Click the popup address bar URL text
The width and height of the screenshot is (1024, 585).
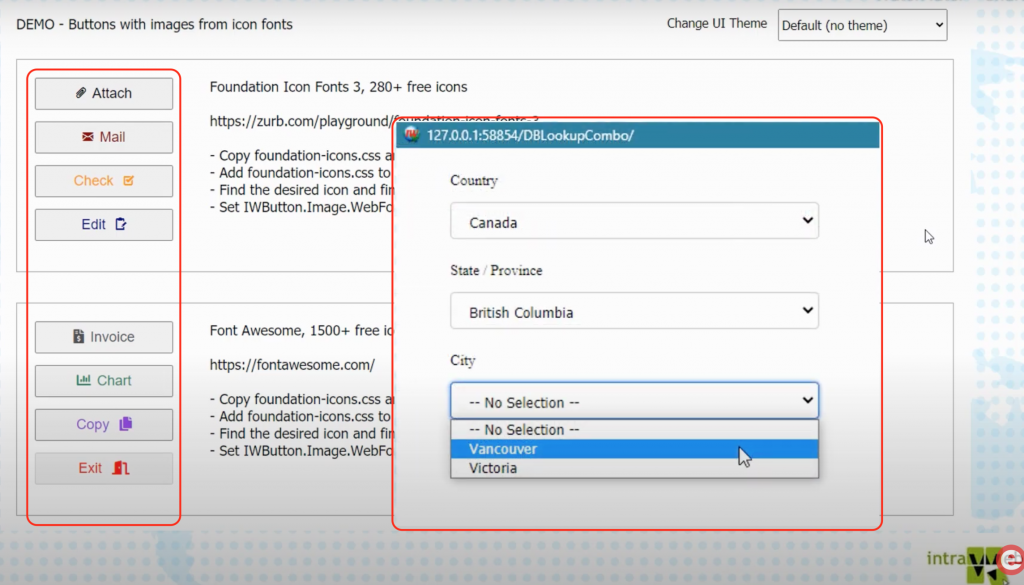(x=530, y=135)
